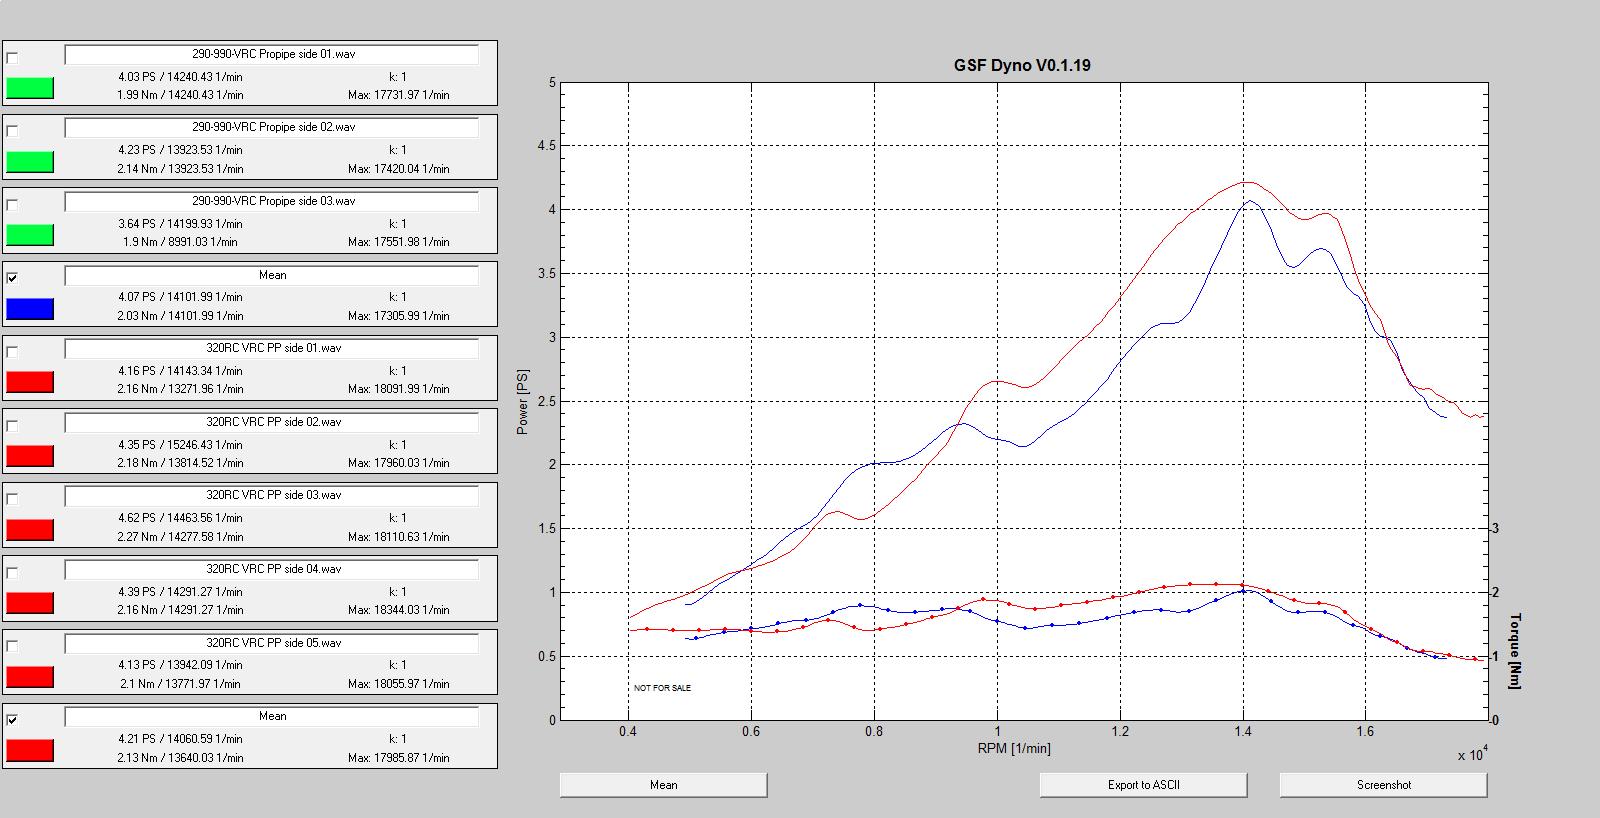
Task: Enable the 320RC VRC PP side 03.wav checkbox
Action: point(12,499)
